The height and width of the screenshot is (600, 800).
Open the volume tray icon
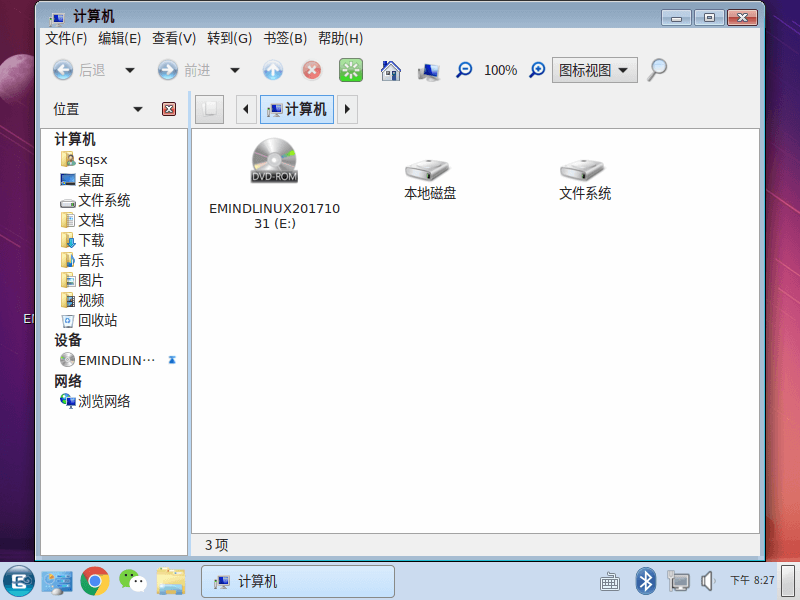coord(708,581)
